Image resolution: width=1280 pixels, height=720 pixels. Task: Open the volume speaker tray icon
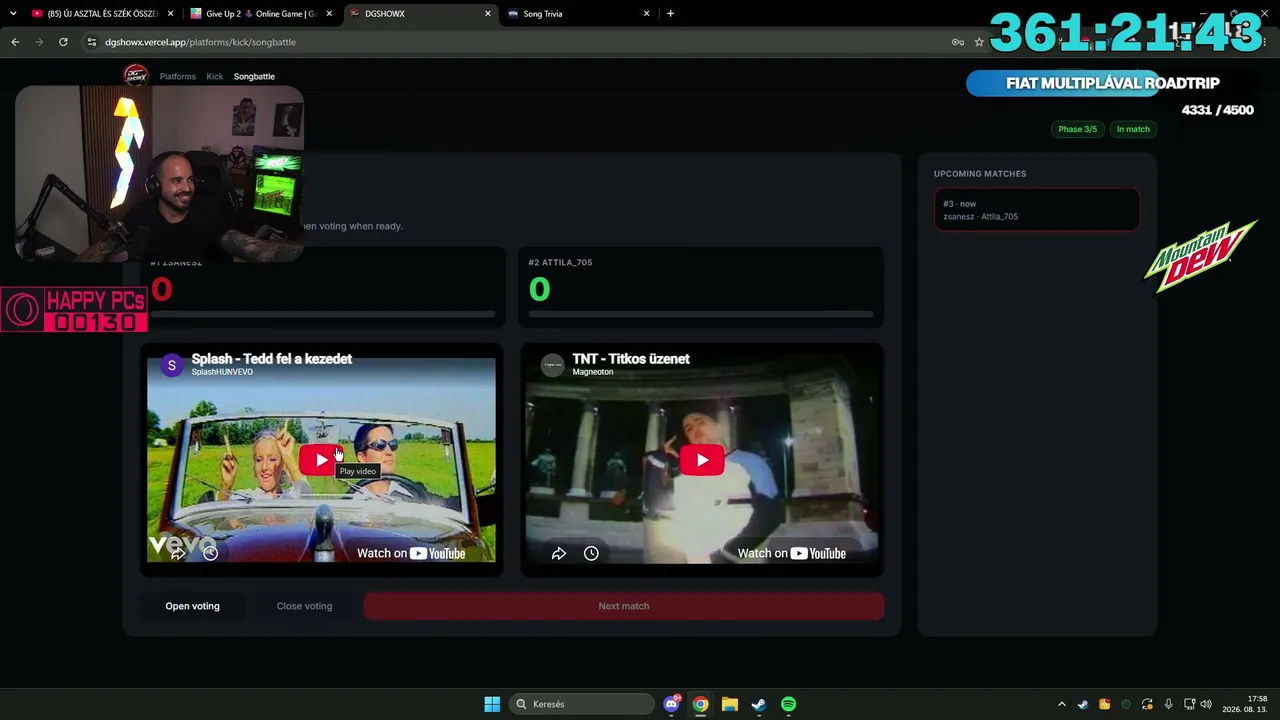click(1206, 704)
